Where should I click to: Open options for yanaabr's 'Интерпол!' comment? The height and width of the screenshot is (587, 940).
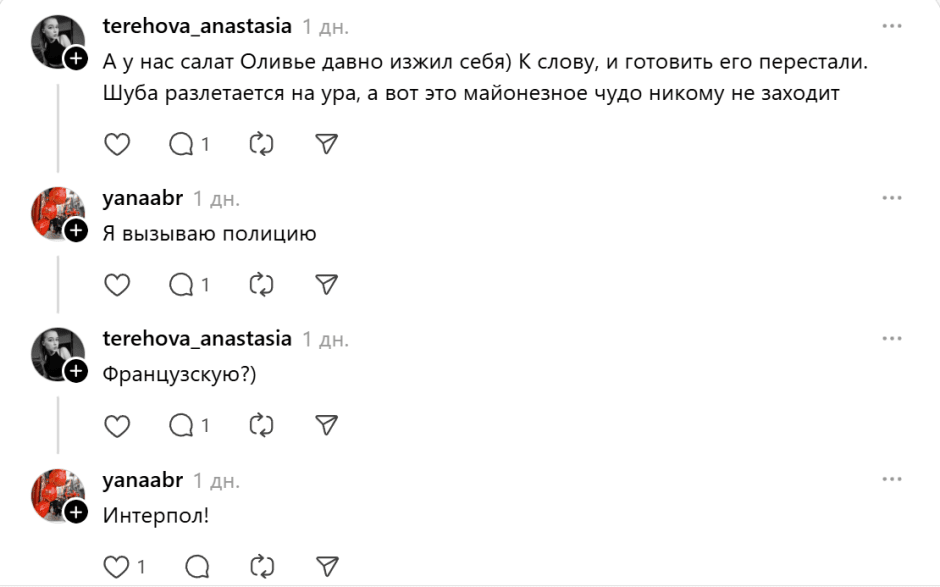coord(893,479)
